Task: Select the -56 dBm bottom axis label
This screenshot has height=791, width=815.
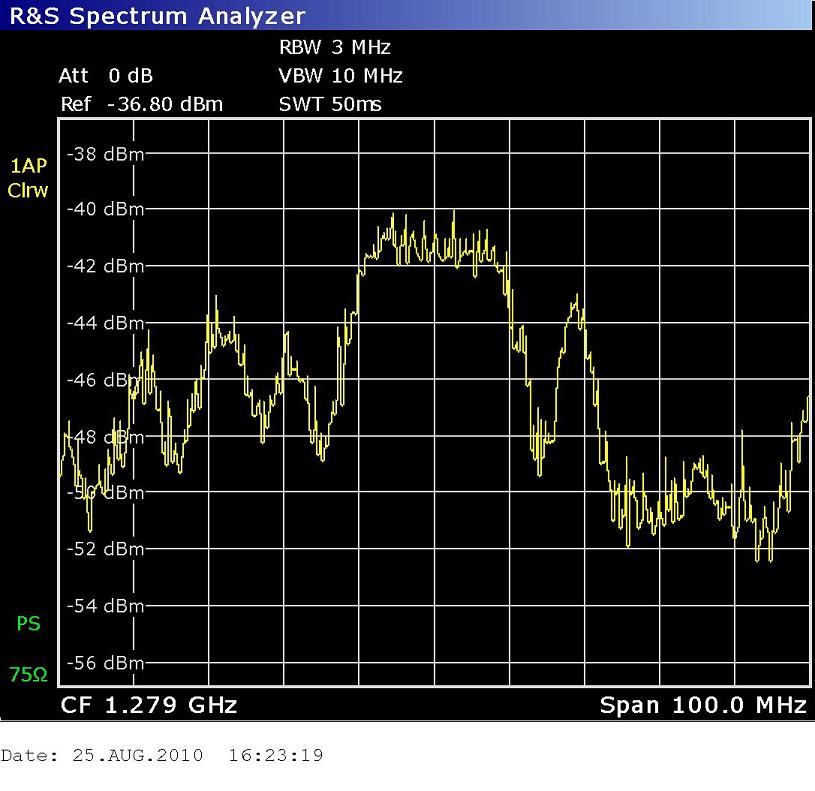Action: click(105, 663)
